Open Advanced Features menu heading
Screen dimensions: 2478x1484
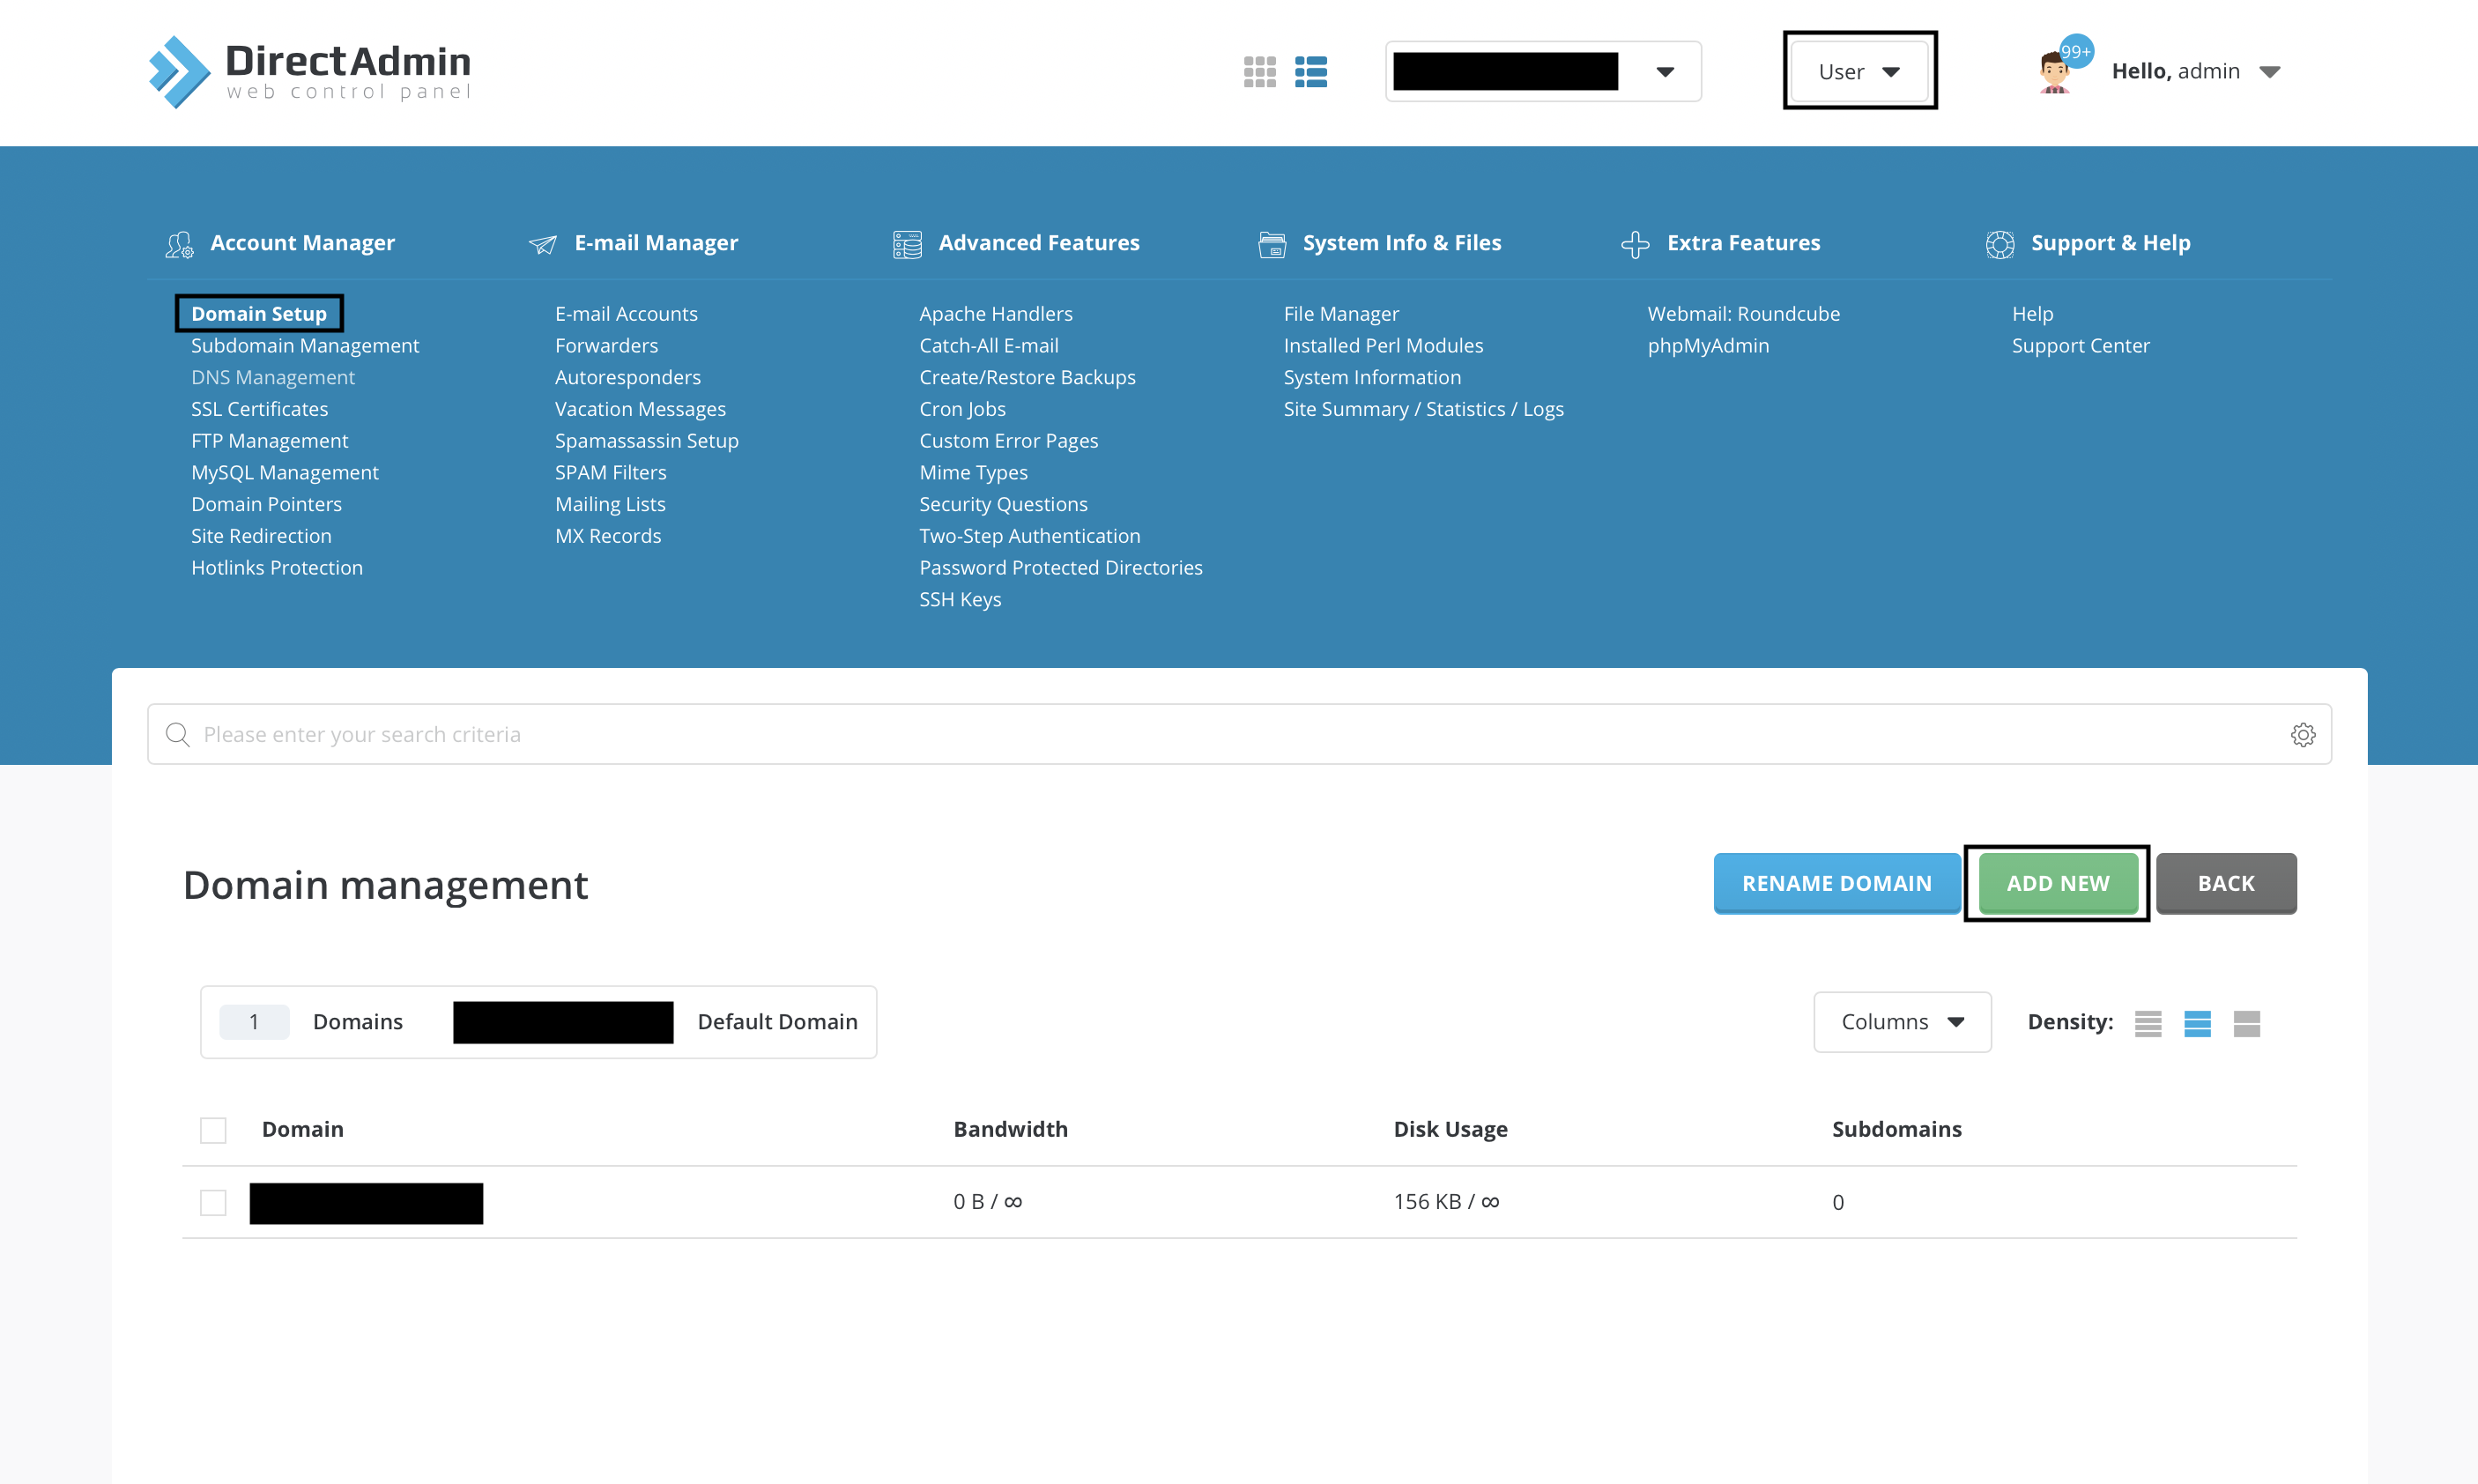click(1039, 243)
